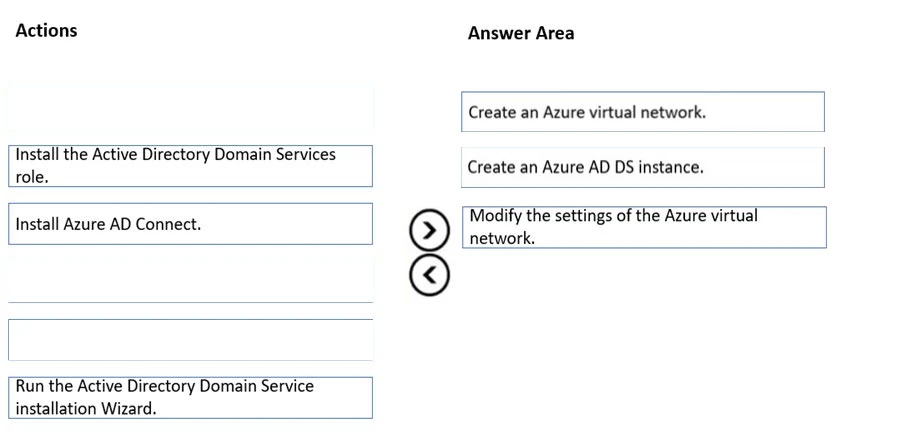This screenshot has height=438, width=905.
Task: Pick the Azure AD Connect installation step
Action: (x=190, y=224)
